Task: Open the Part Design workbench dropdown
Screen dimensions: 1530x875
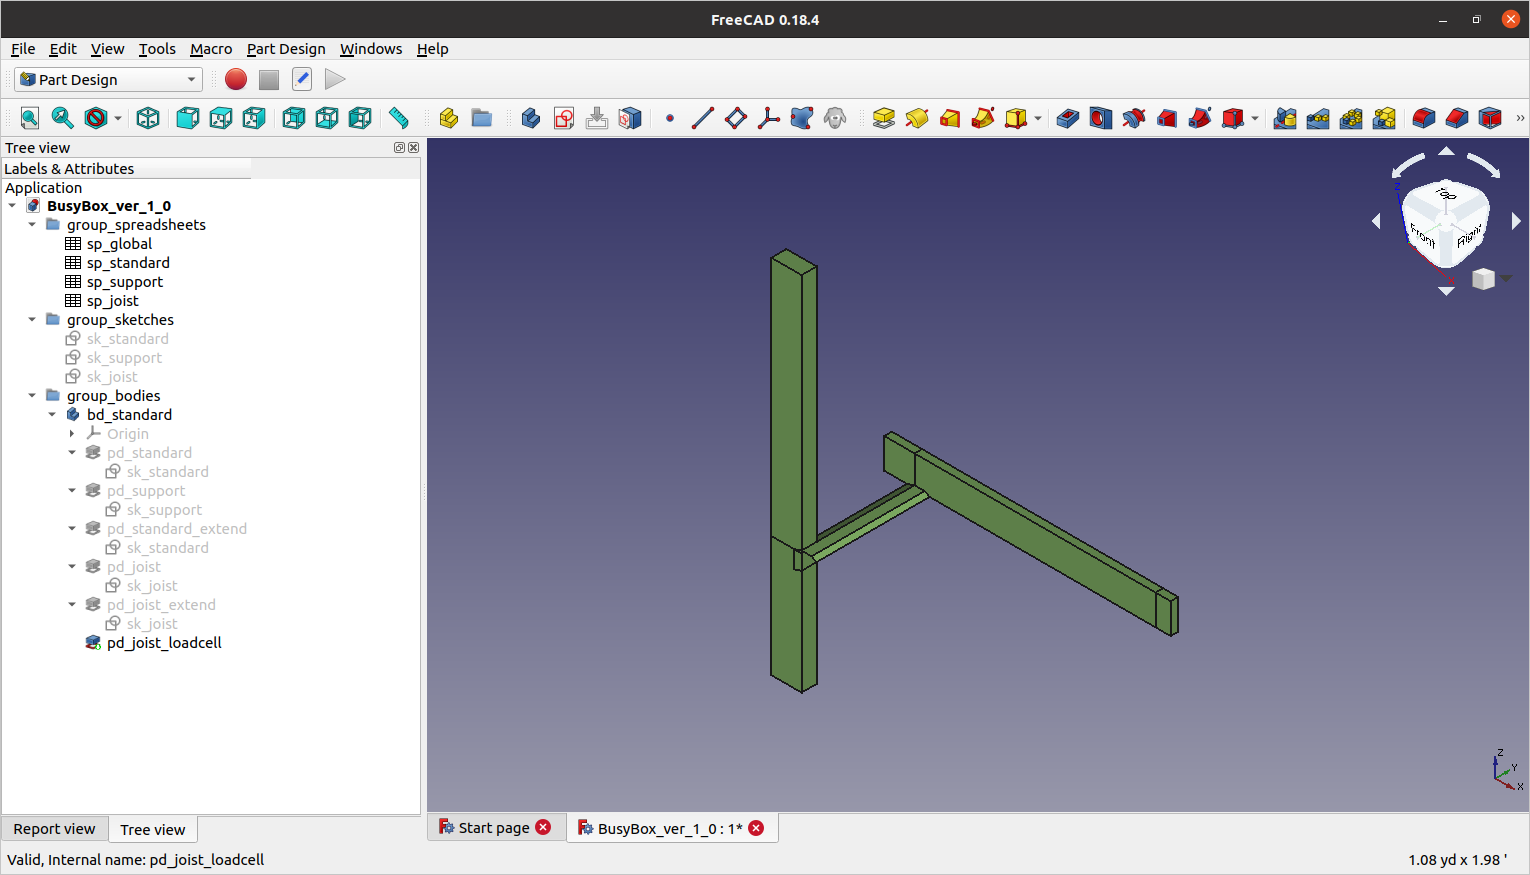Action: pos(109,80)
